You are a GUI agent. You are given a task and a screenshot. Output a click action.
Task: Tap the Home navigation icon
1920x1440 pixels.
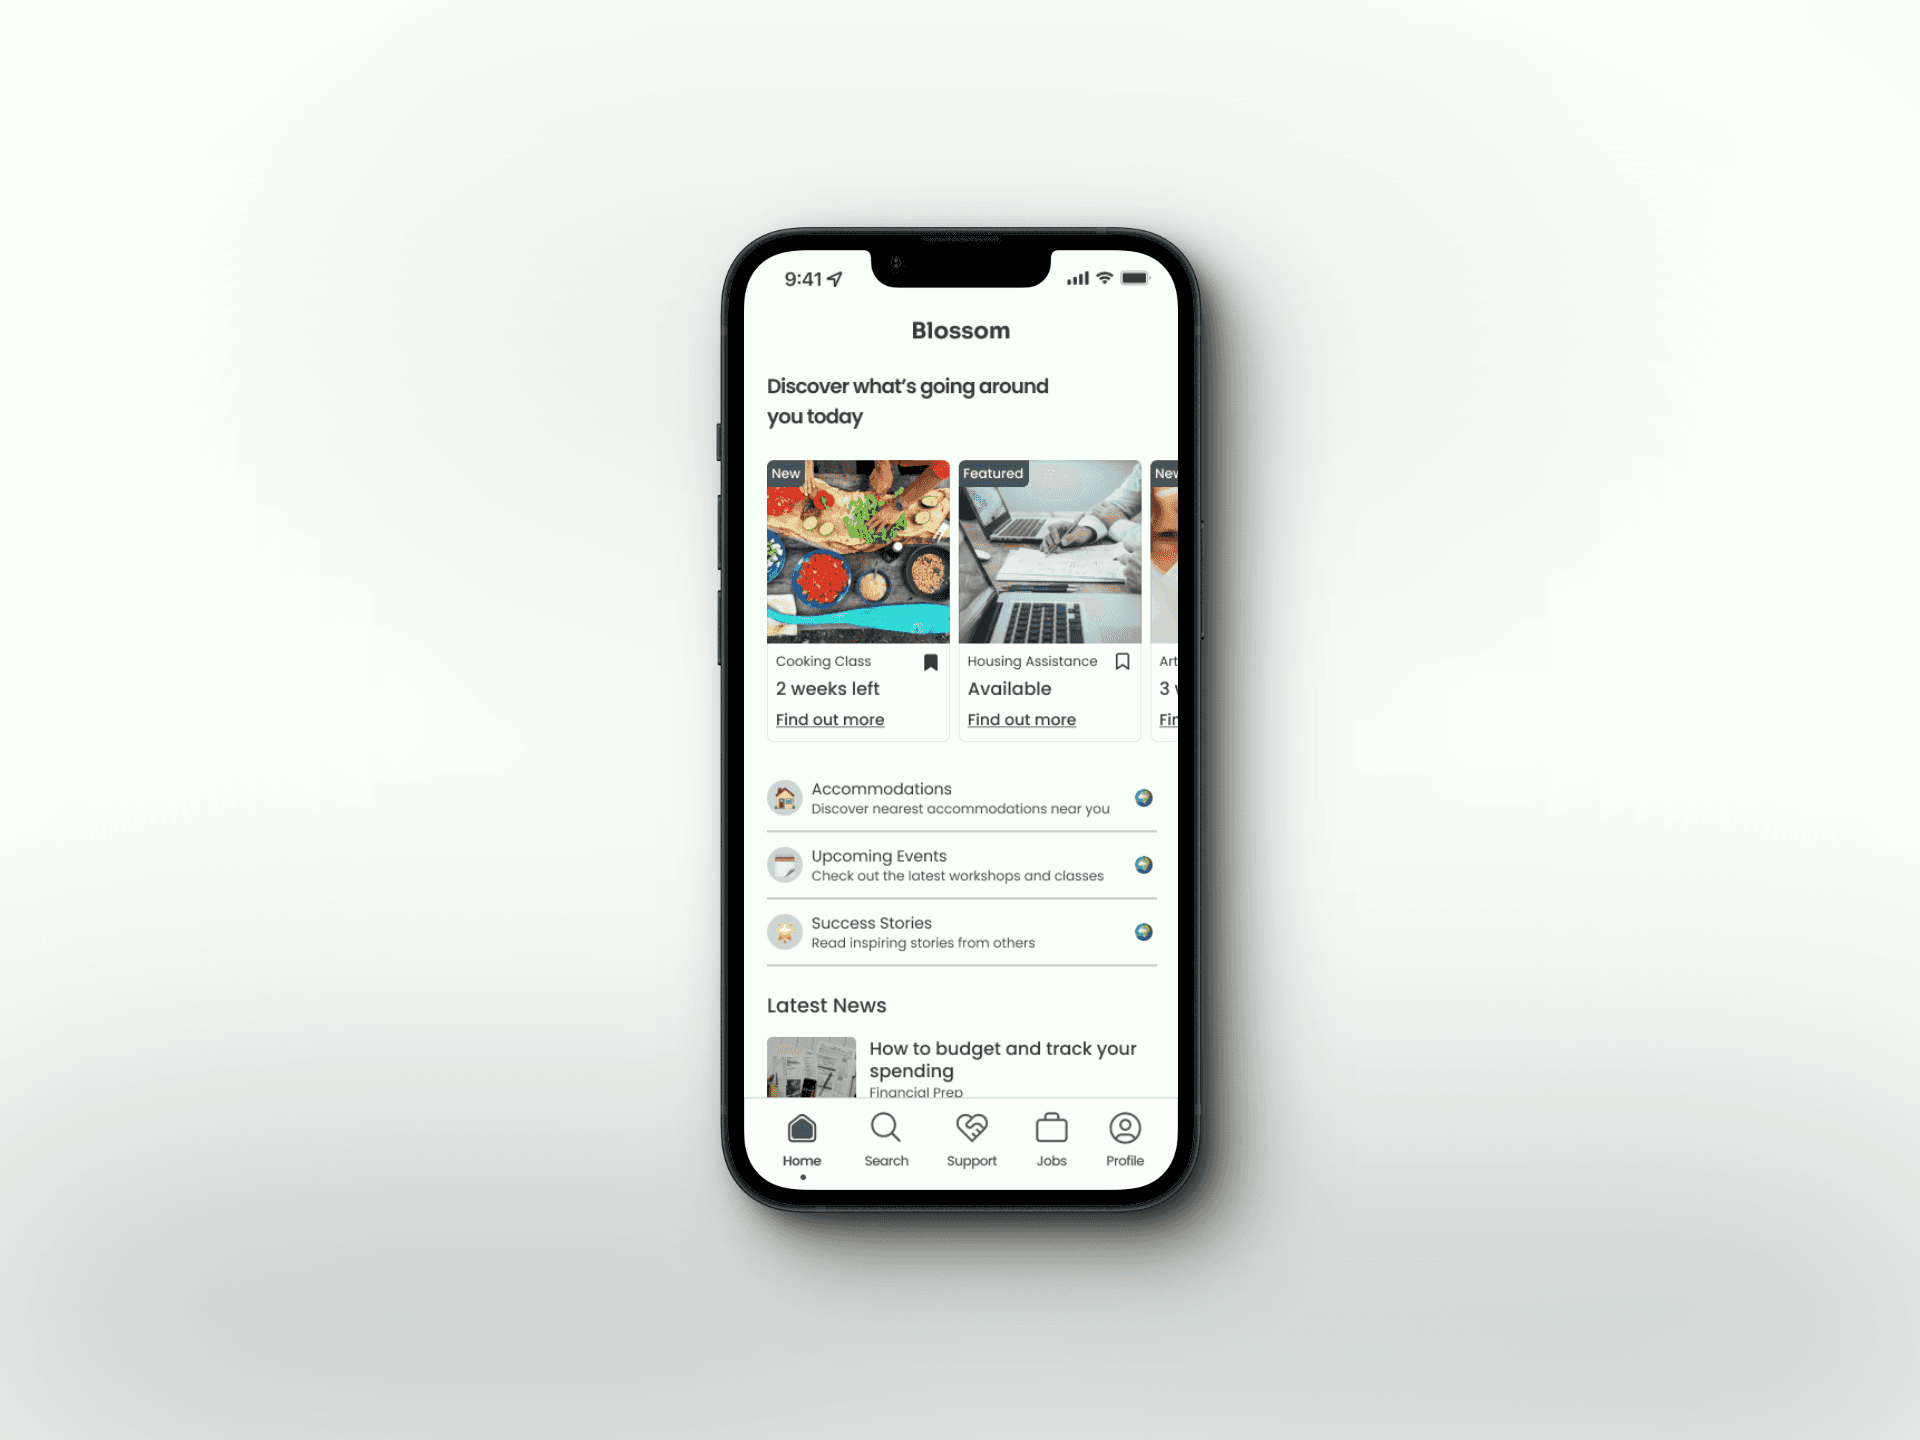(x=800, y=1131)
